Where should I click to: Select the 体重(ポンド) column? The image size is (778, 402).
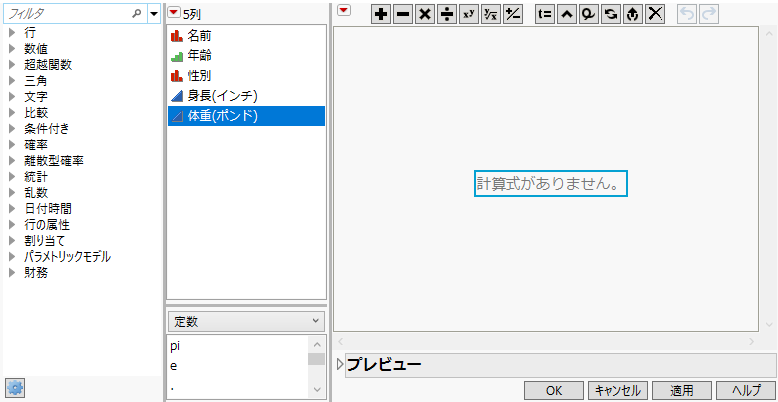click(x=246, y=116)
